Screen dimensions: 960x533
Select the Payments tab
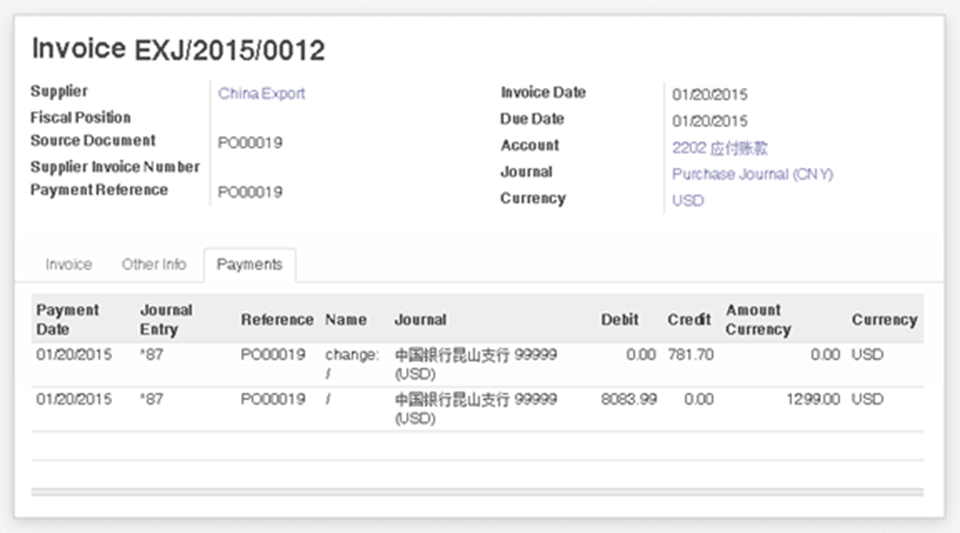[x=250, y=265]
